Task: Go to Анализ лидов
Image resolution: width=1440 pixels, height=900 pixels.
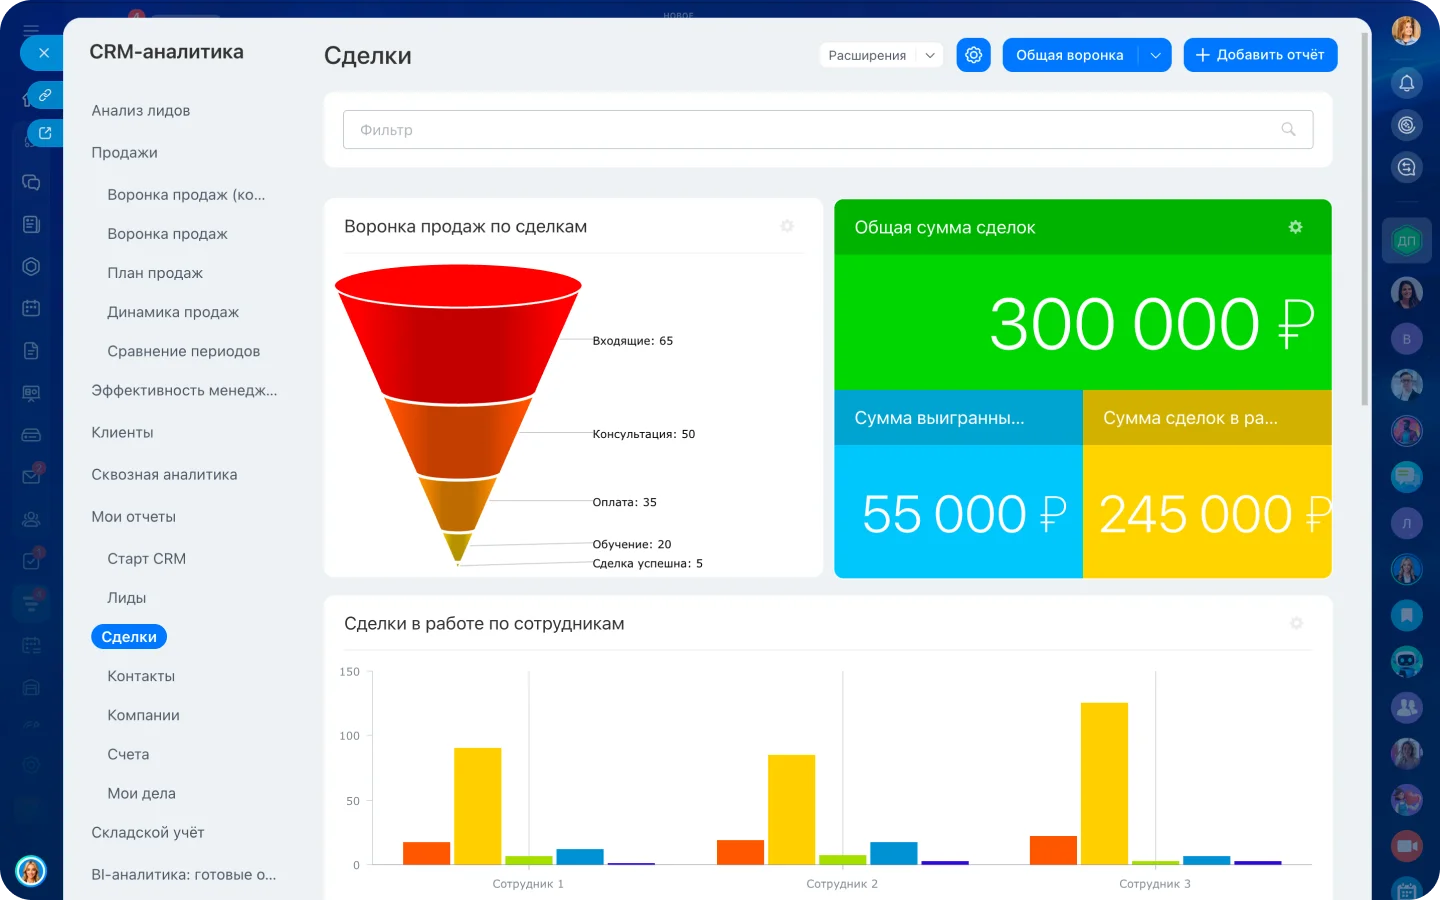Action: point(141,110)
